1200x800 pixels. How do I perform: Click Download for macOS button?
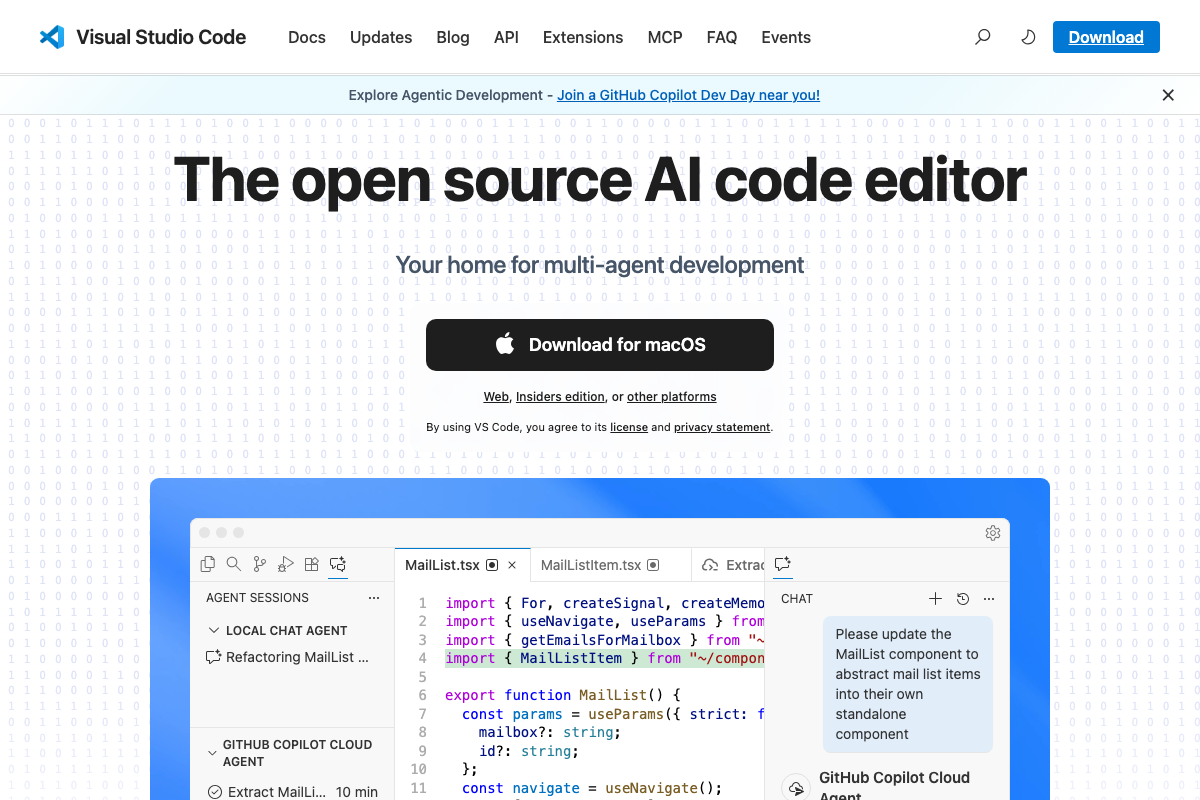pos(600,345)
